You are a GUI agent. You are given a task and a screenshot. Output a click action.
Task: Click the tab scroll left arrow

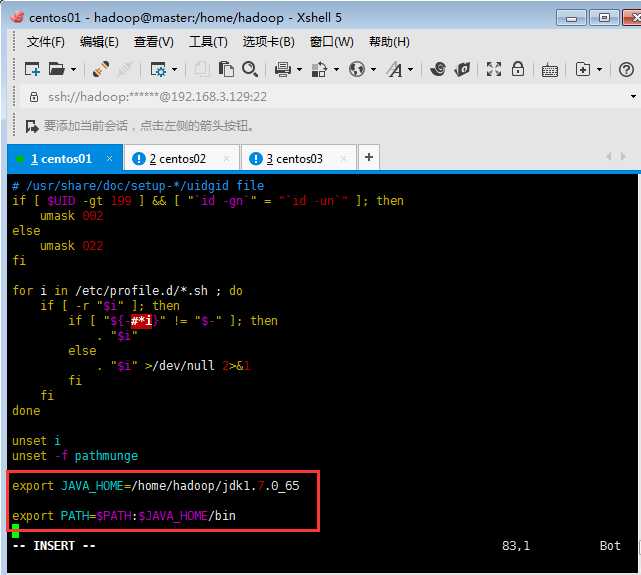tap(609, 156)
